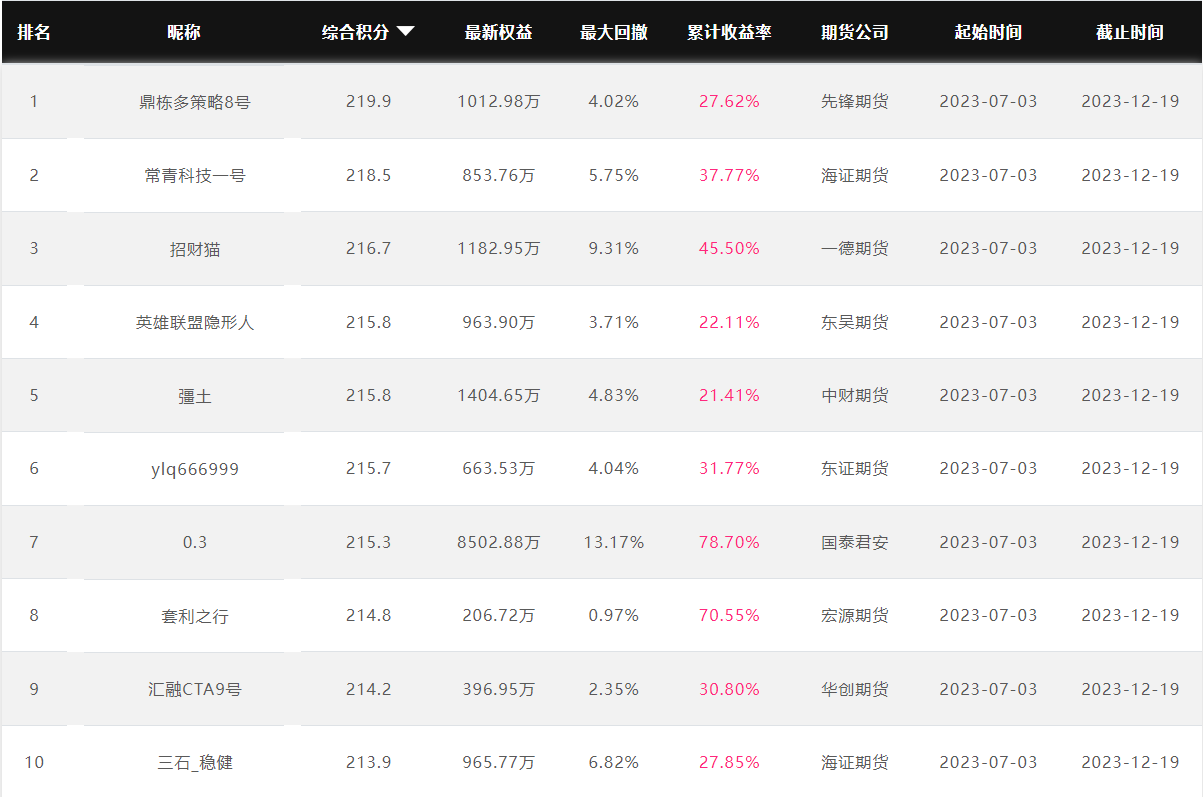This screenshot has width=1203, height=797.
Task: Click the 昵称 column header
Action: pyautogui.click(x=184, y=32)
